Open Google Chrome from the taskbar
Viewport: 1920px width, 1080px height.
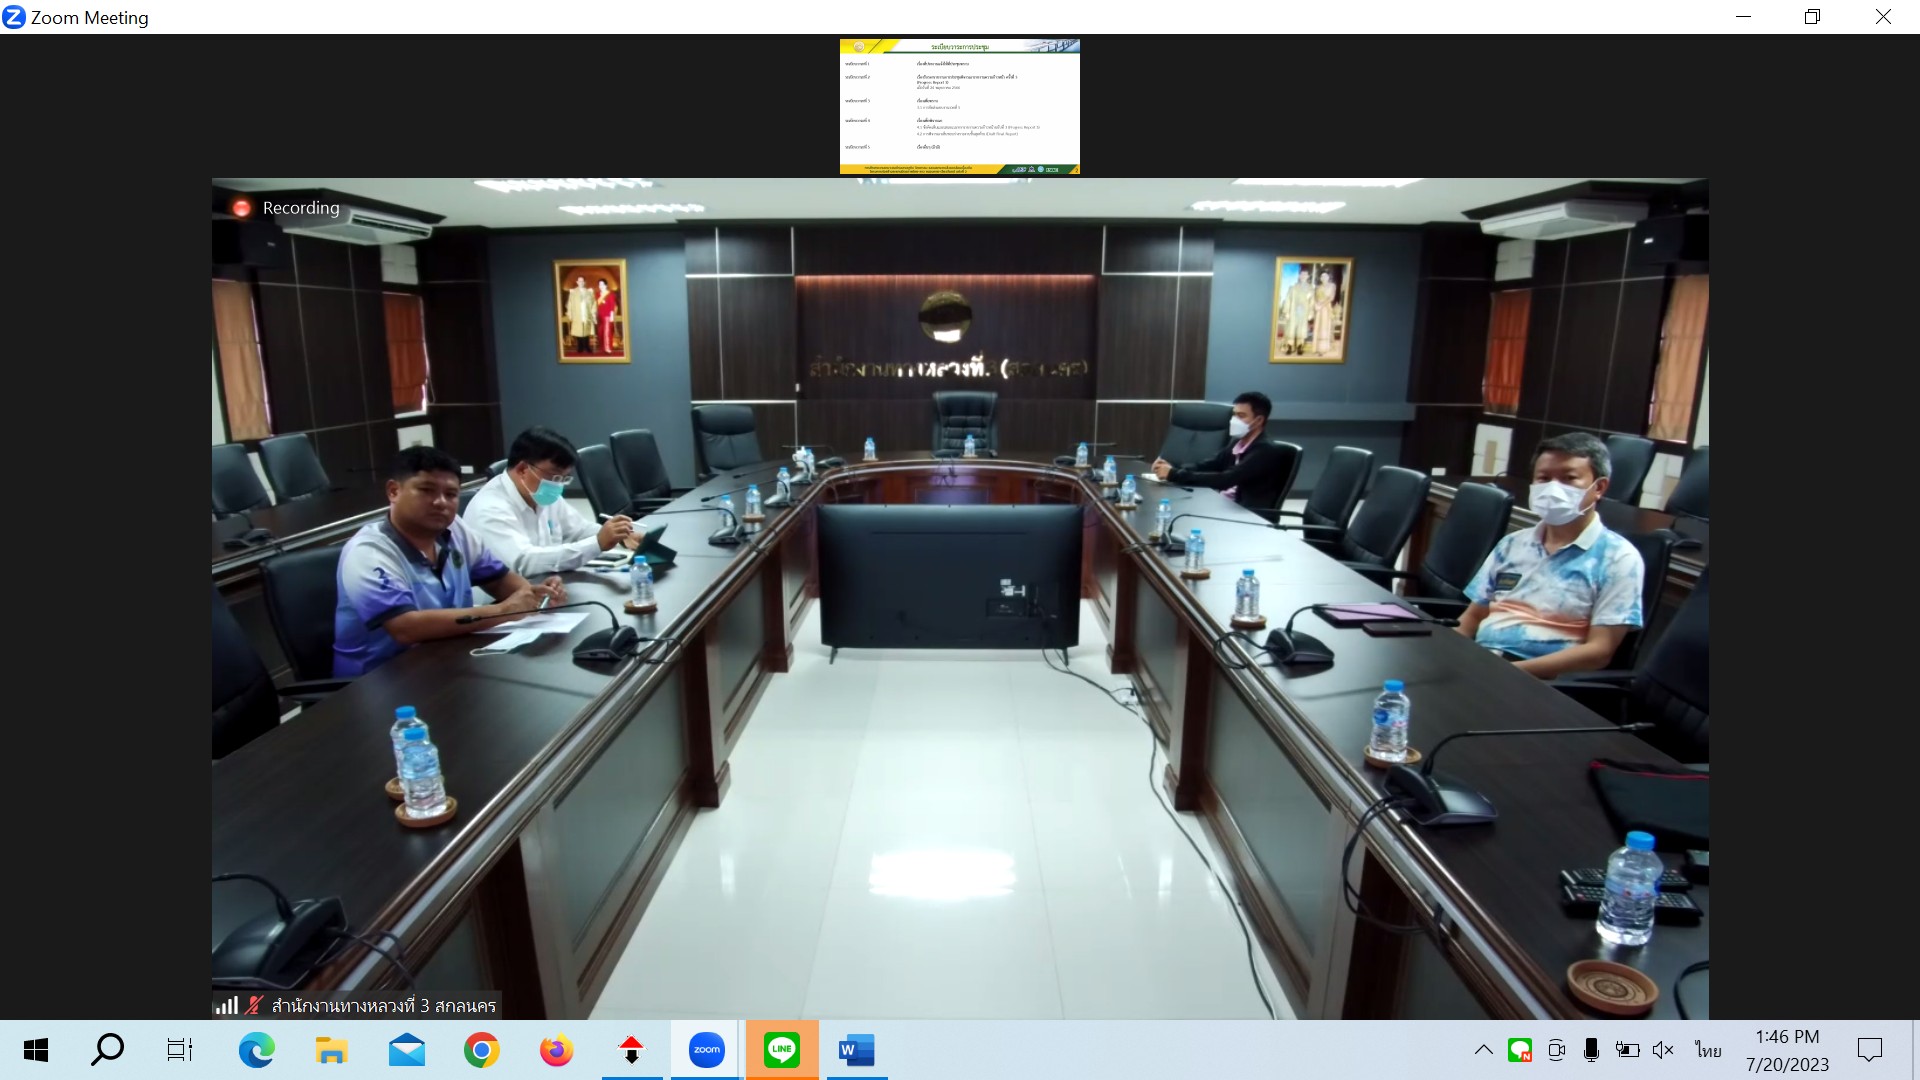[481, 1050]
